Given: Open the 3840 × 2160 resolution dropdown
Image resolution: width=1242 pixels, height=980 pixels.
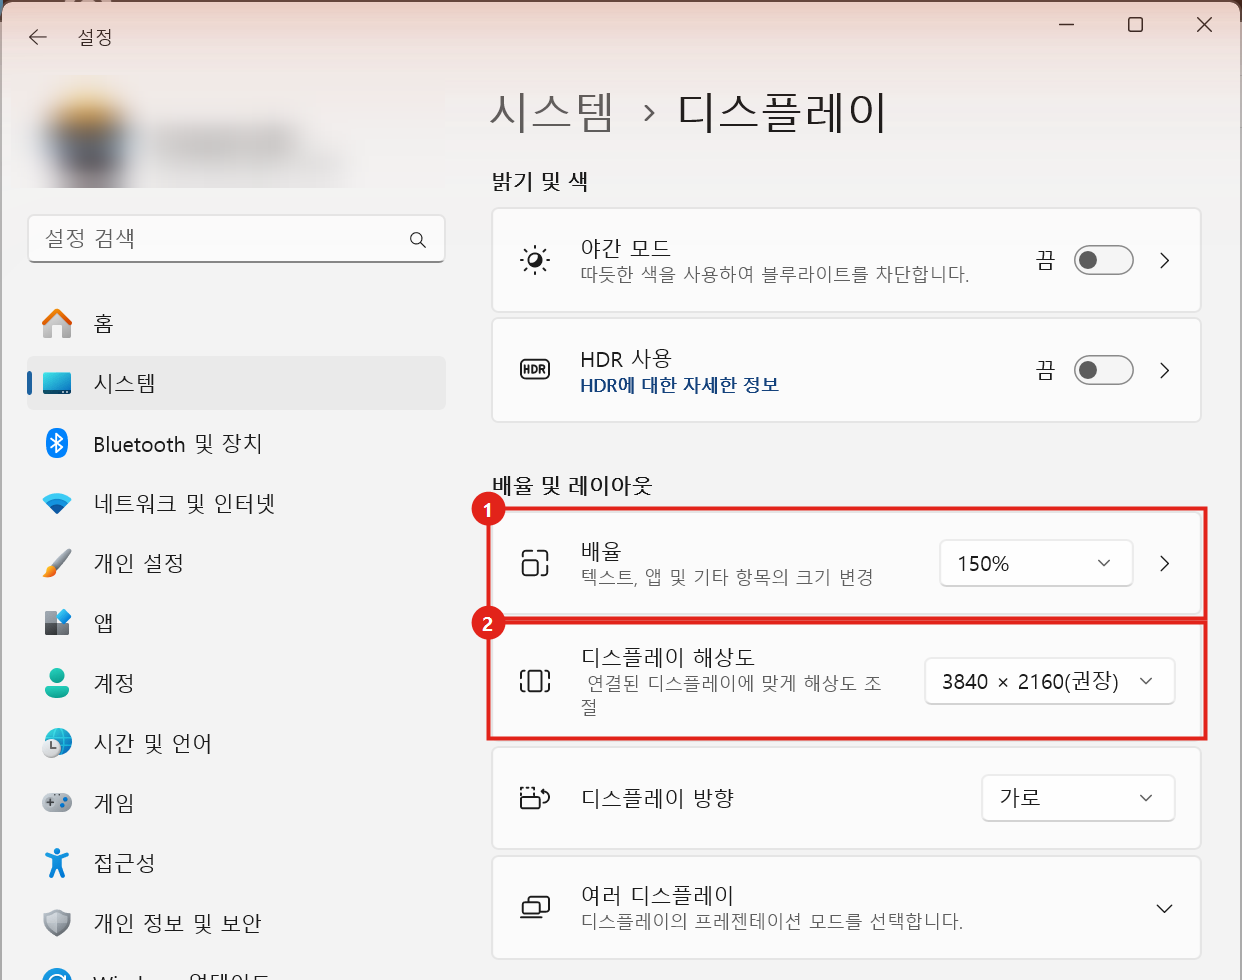Looking at the screenshot, I should coord(1049,681).
